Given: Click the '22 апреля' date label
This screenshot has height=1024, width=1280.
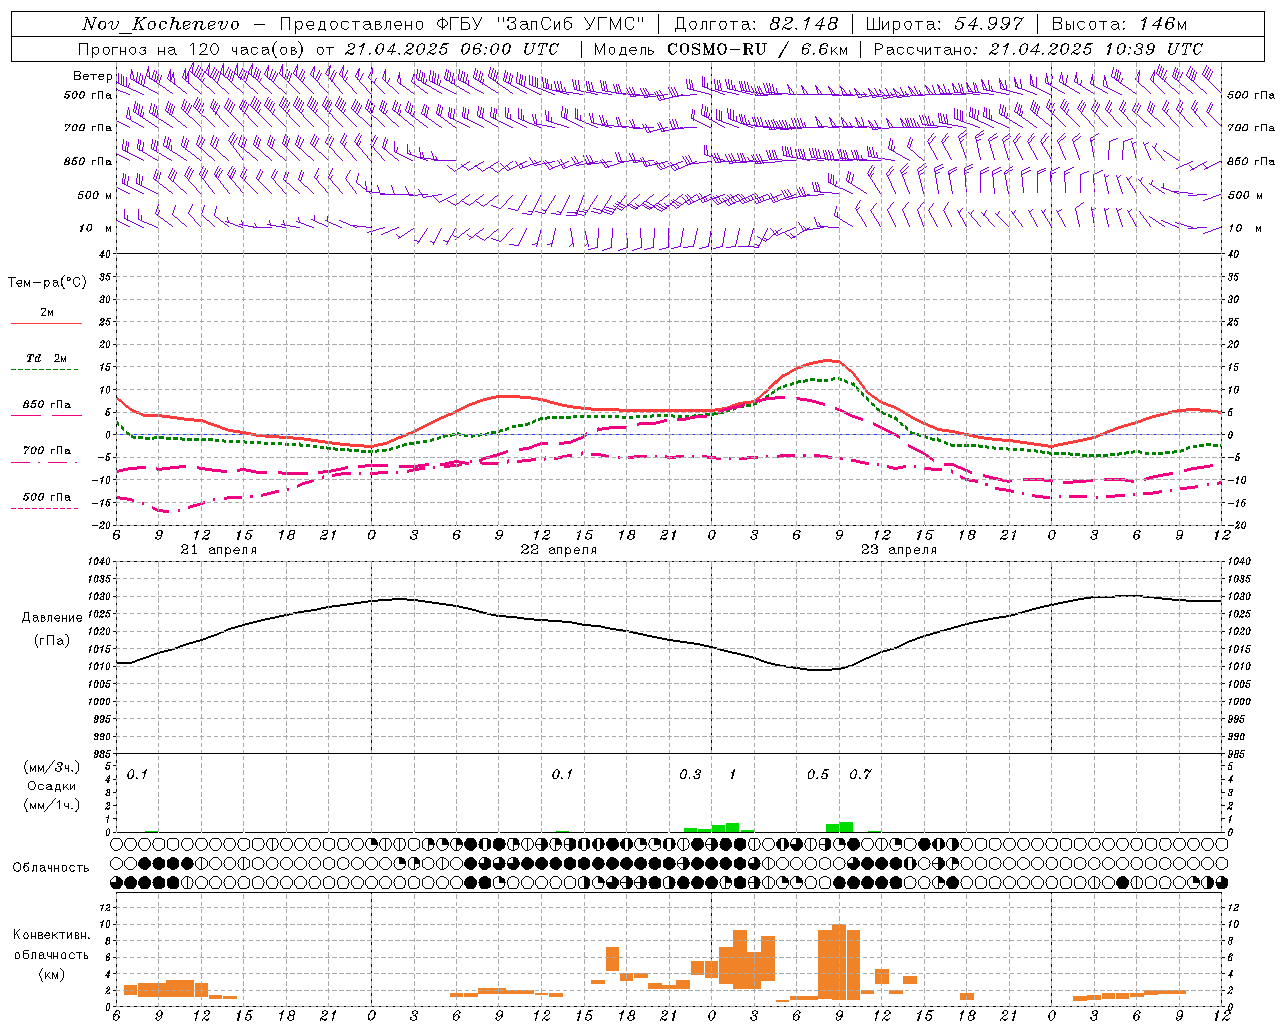Looking at the screenshot, I should 559,550.
